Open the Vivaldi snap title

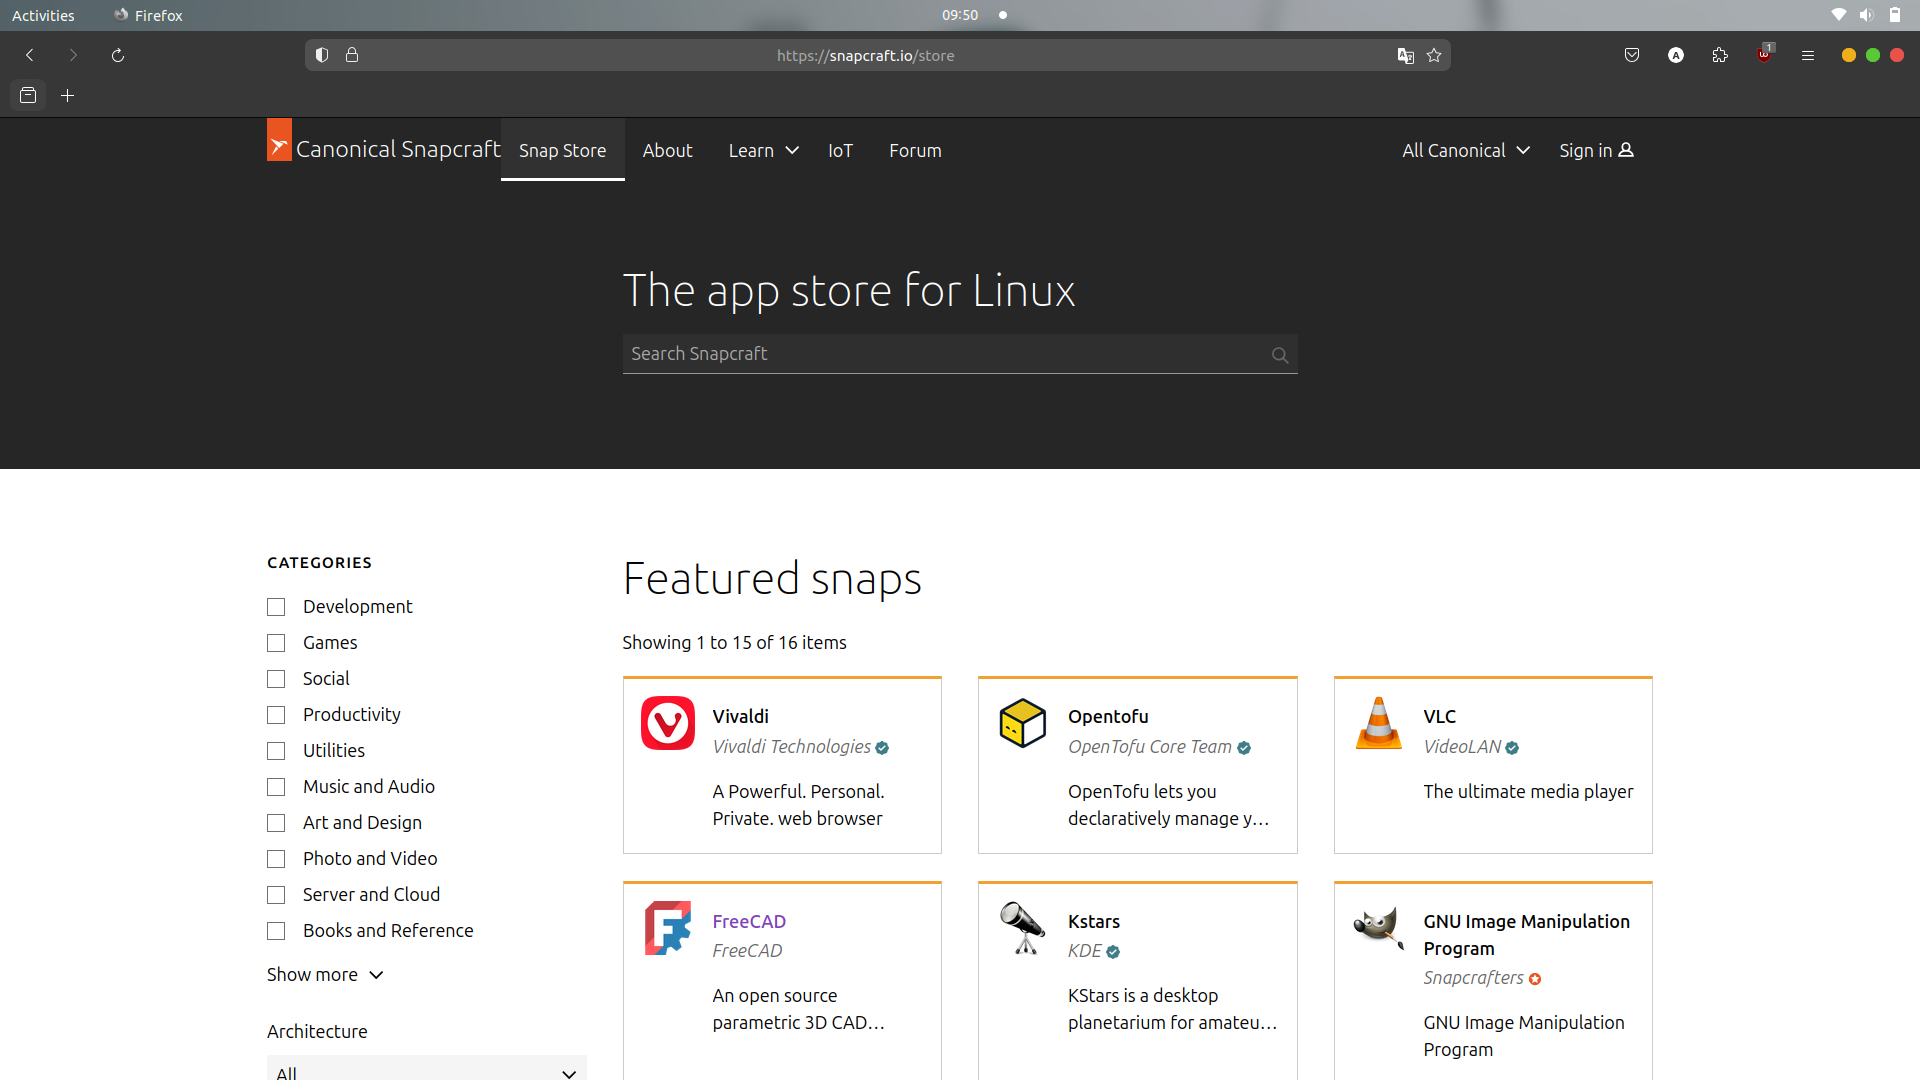(741, 716)
